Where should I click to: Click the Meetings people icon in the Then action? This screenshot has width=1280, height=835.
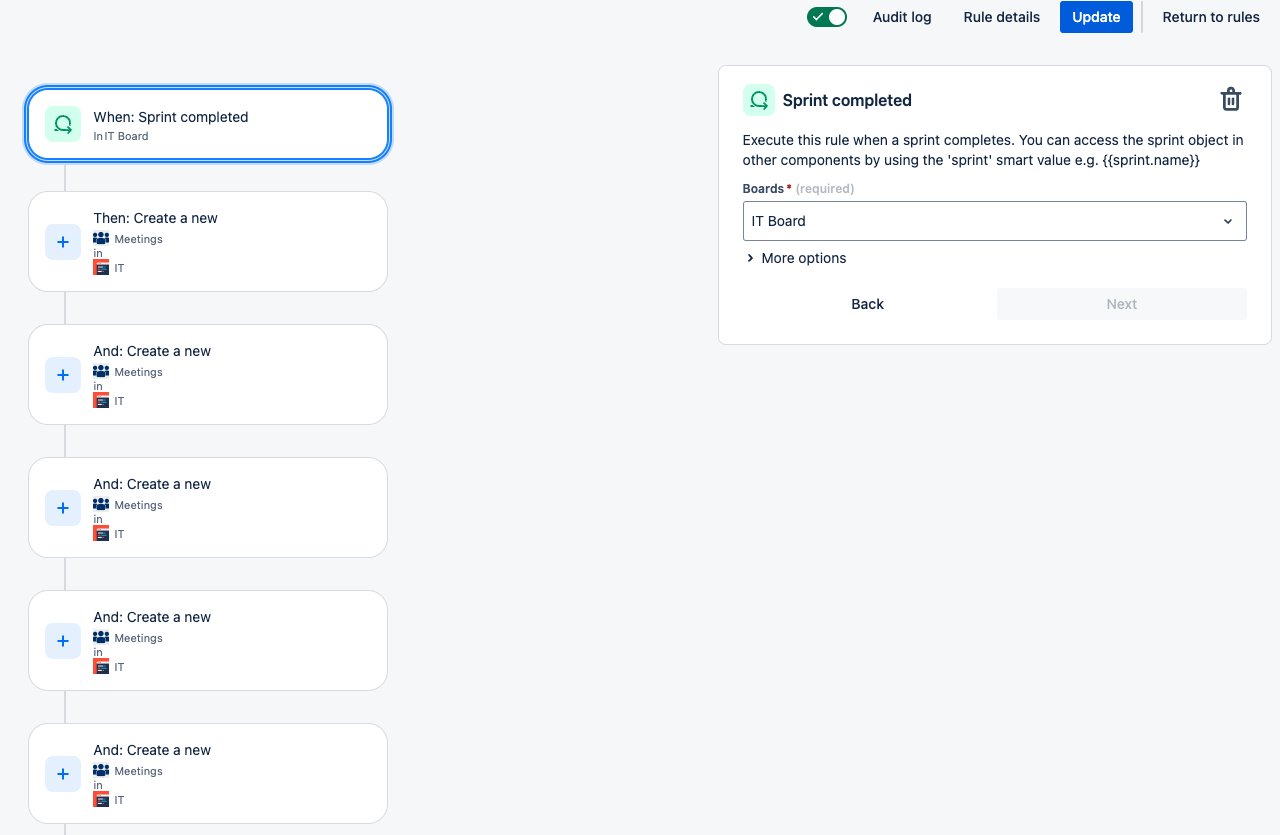tap(101, 239)
